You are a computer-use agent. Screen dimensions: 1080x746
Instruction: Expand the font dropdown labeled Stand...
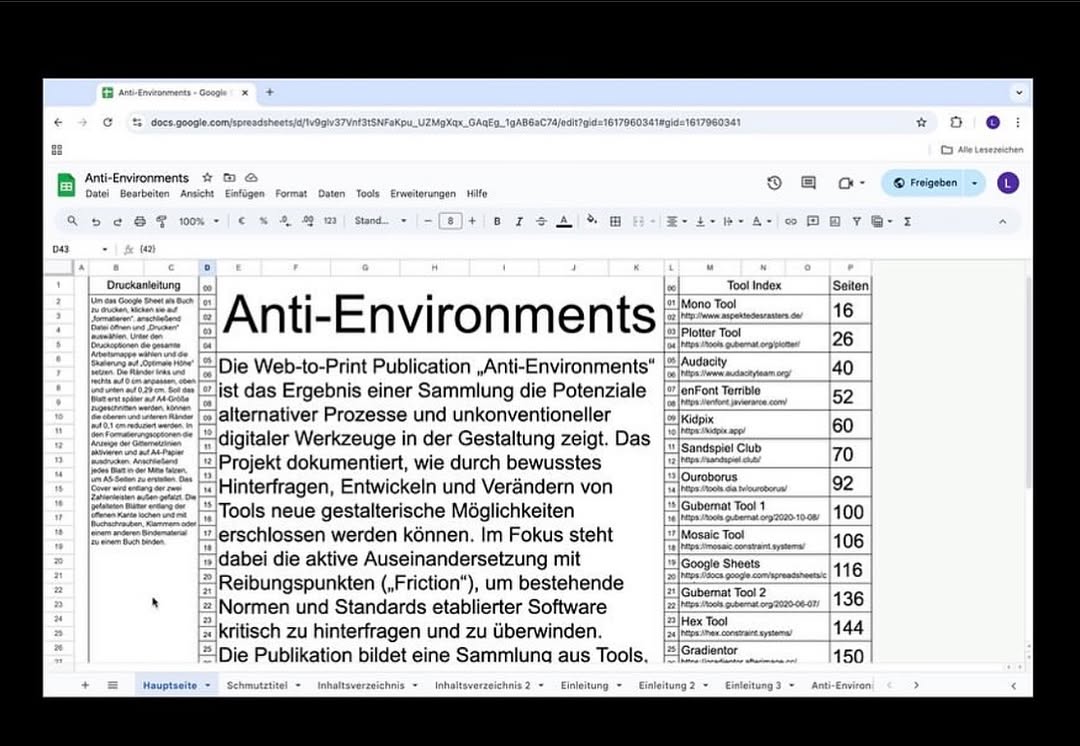click(x=381, y=221)
